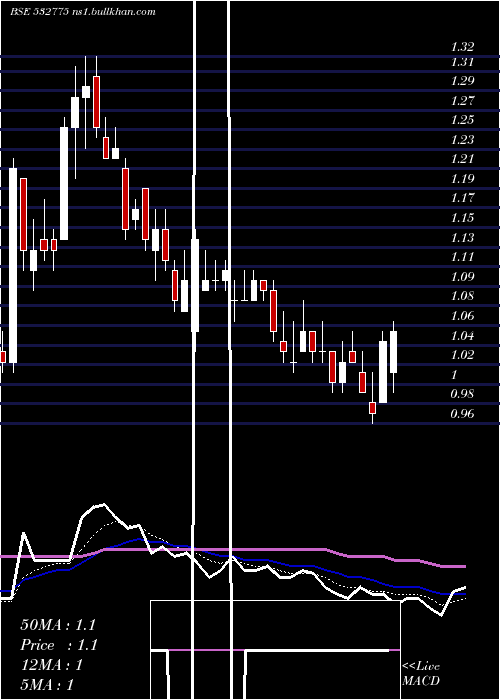Click the 1.31 price axis label
Viewport: 500px width, 700px height.
(x=462, y=62)
